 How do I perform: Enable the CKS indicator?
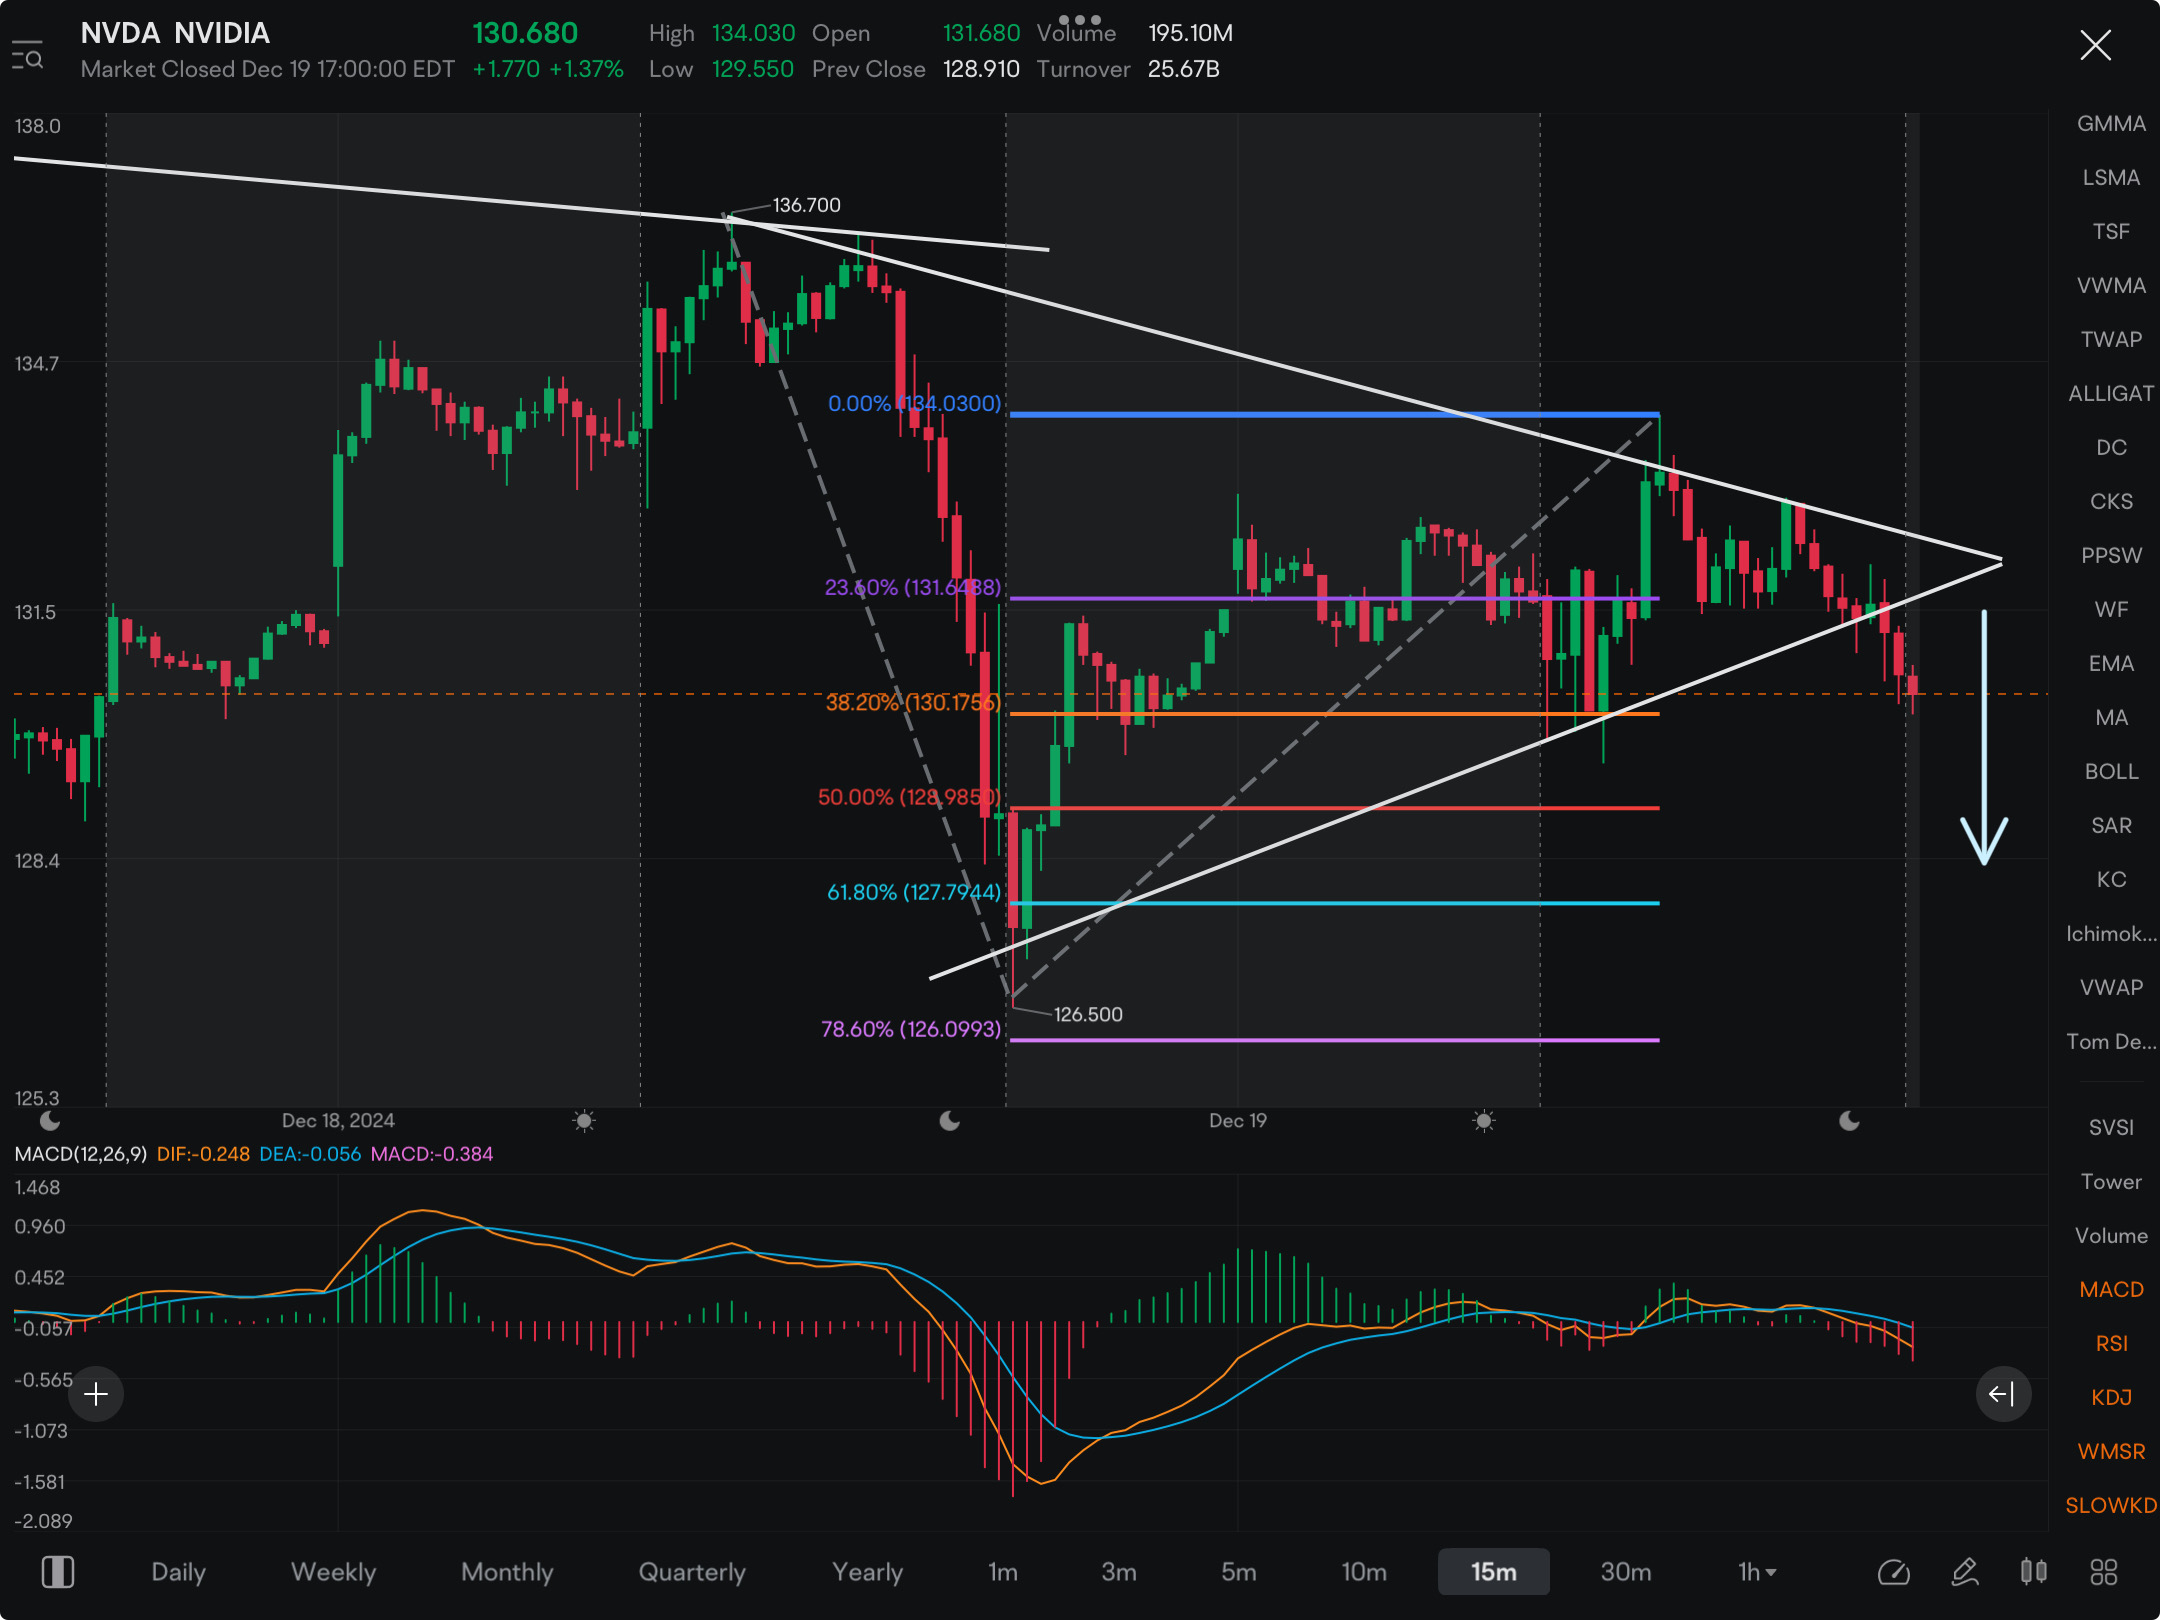pyautogui.click(x=2111, y=501)
